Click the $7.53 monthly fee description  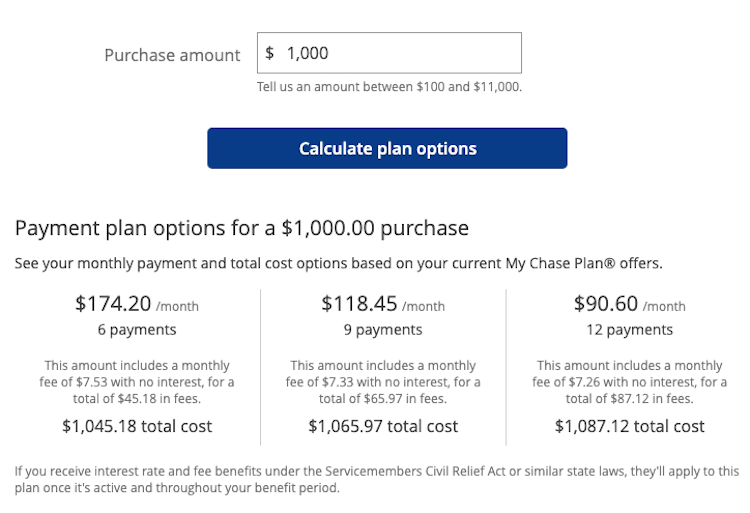coord(137,382)
